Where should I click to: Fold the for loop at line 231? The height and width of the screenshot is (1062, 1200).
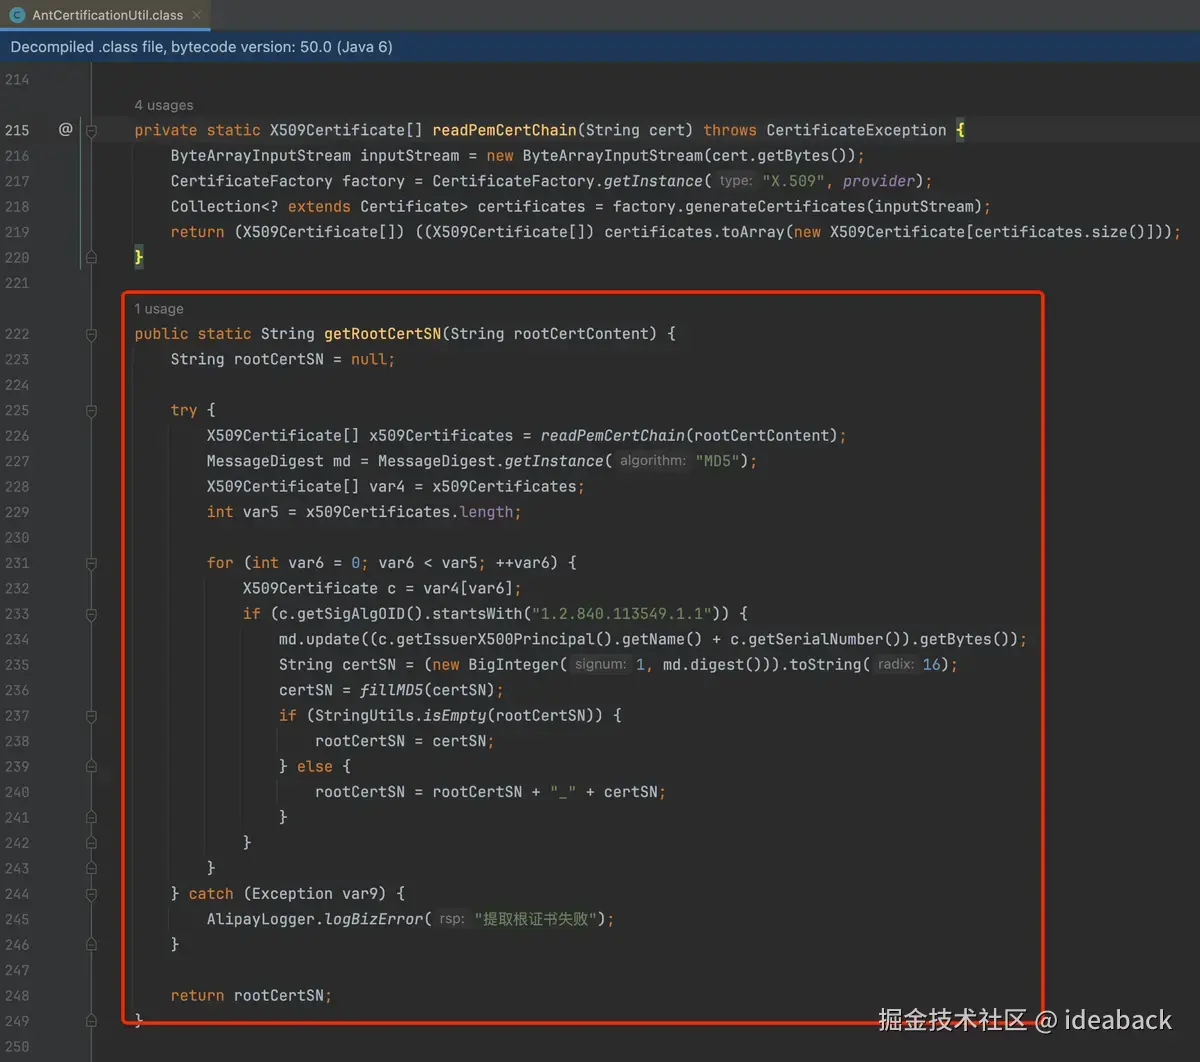point(91,563)
